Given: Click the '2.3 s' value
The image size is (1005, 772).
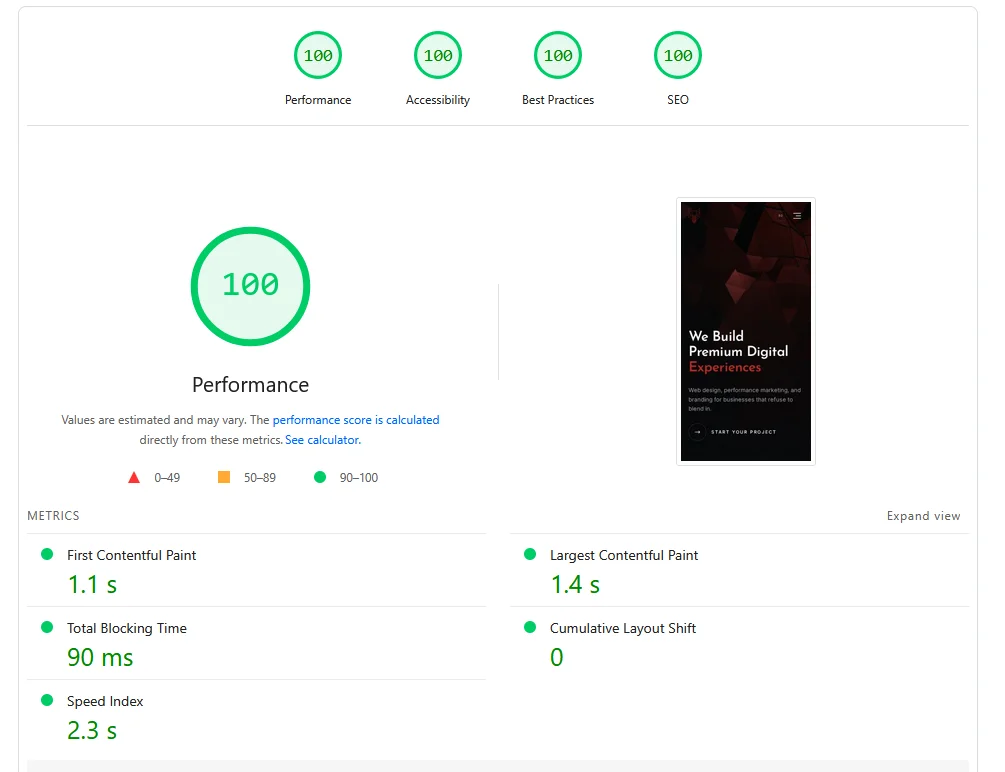Looking at the screenshot, I should (x=92, y=731).
